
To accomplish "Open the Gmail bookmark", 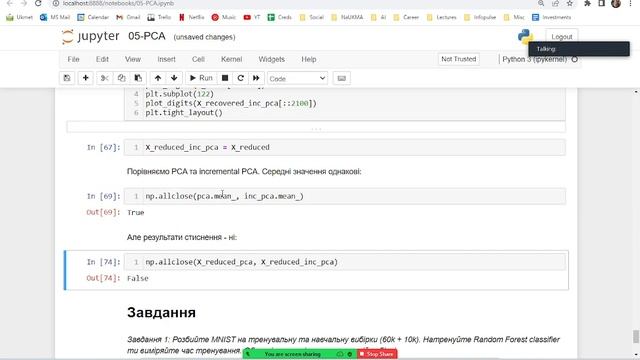I will coord(128,17).
